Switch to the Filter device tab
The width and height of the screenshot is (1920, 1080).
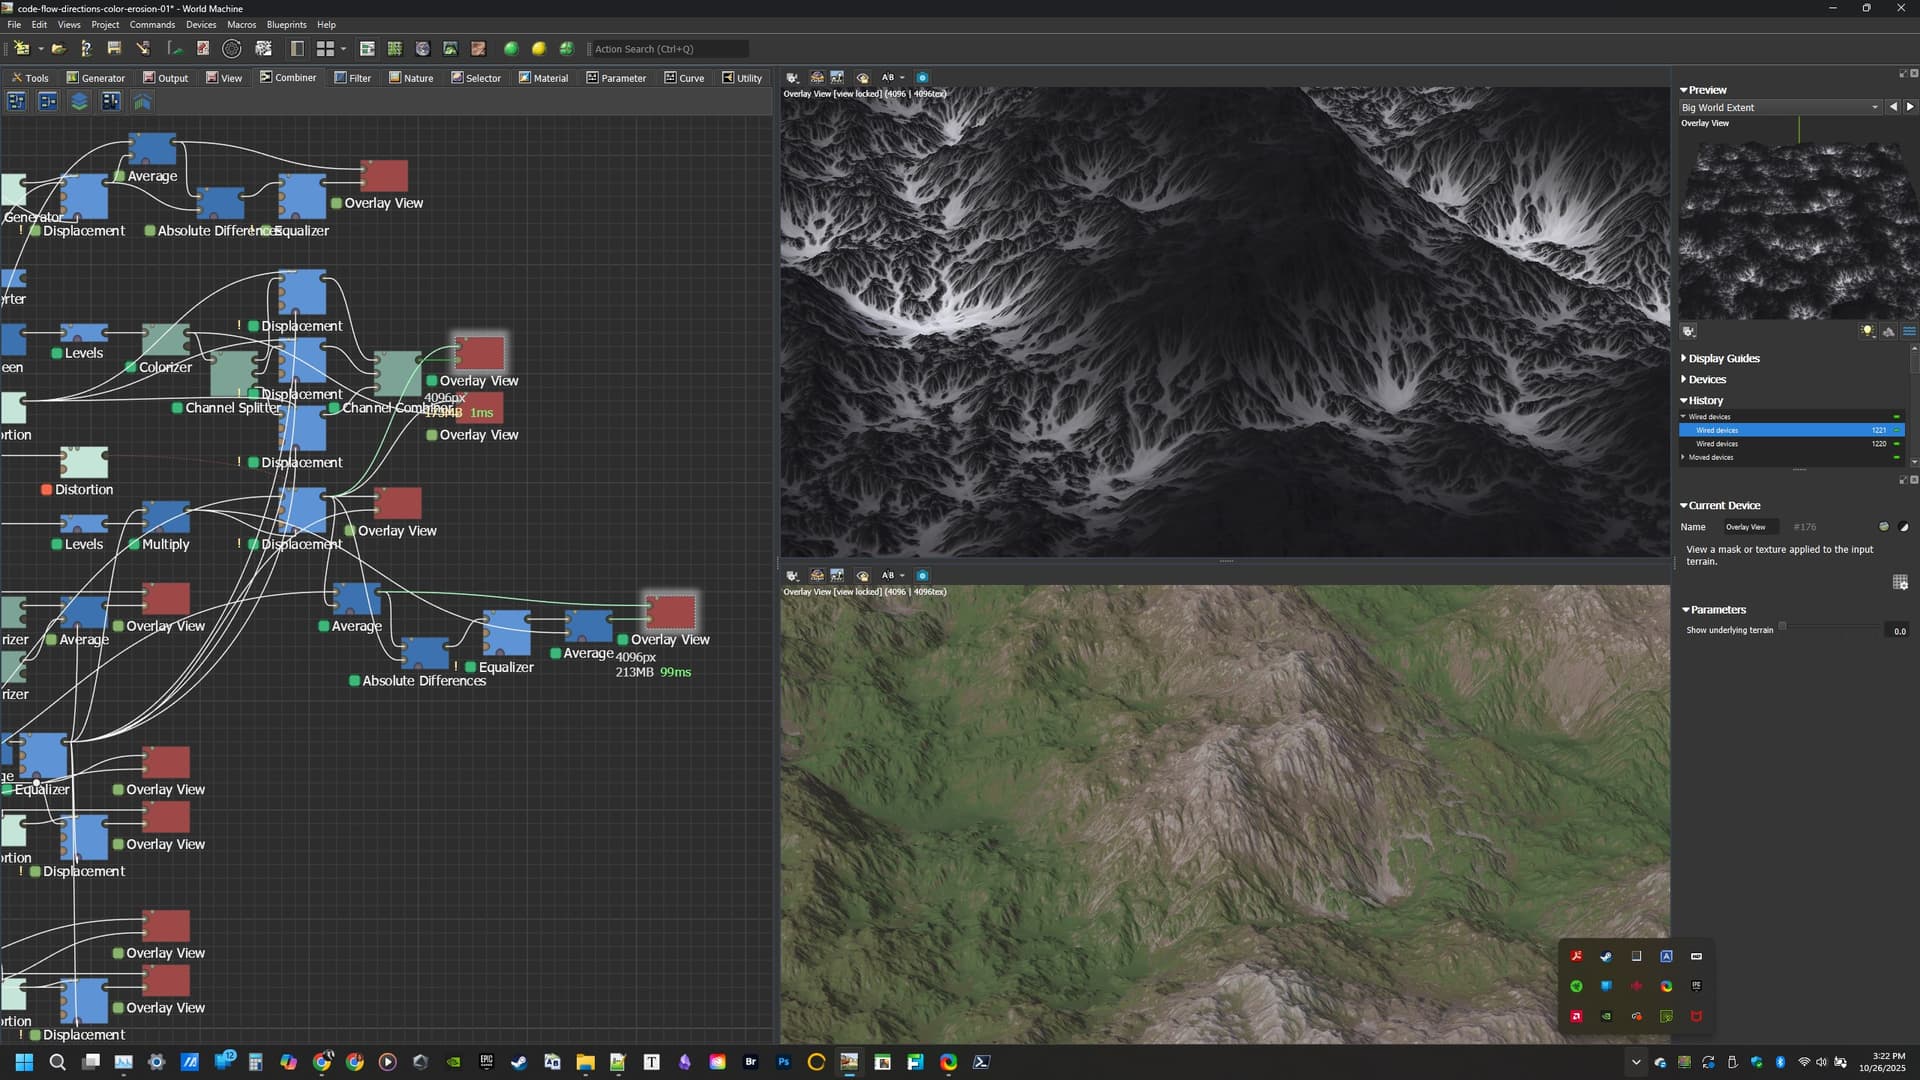352,78
